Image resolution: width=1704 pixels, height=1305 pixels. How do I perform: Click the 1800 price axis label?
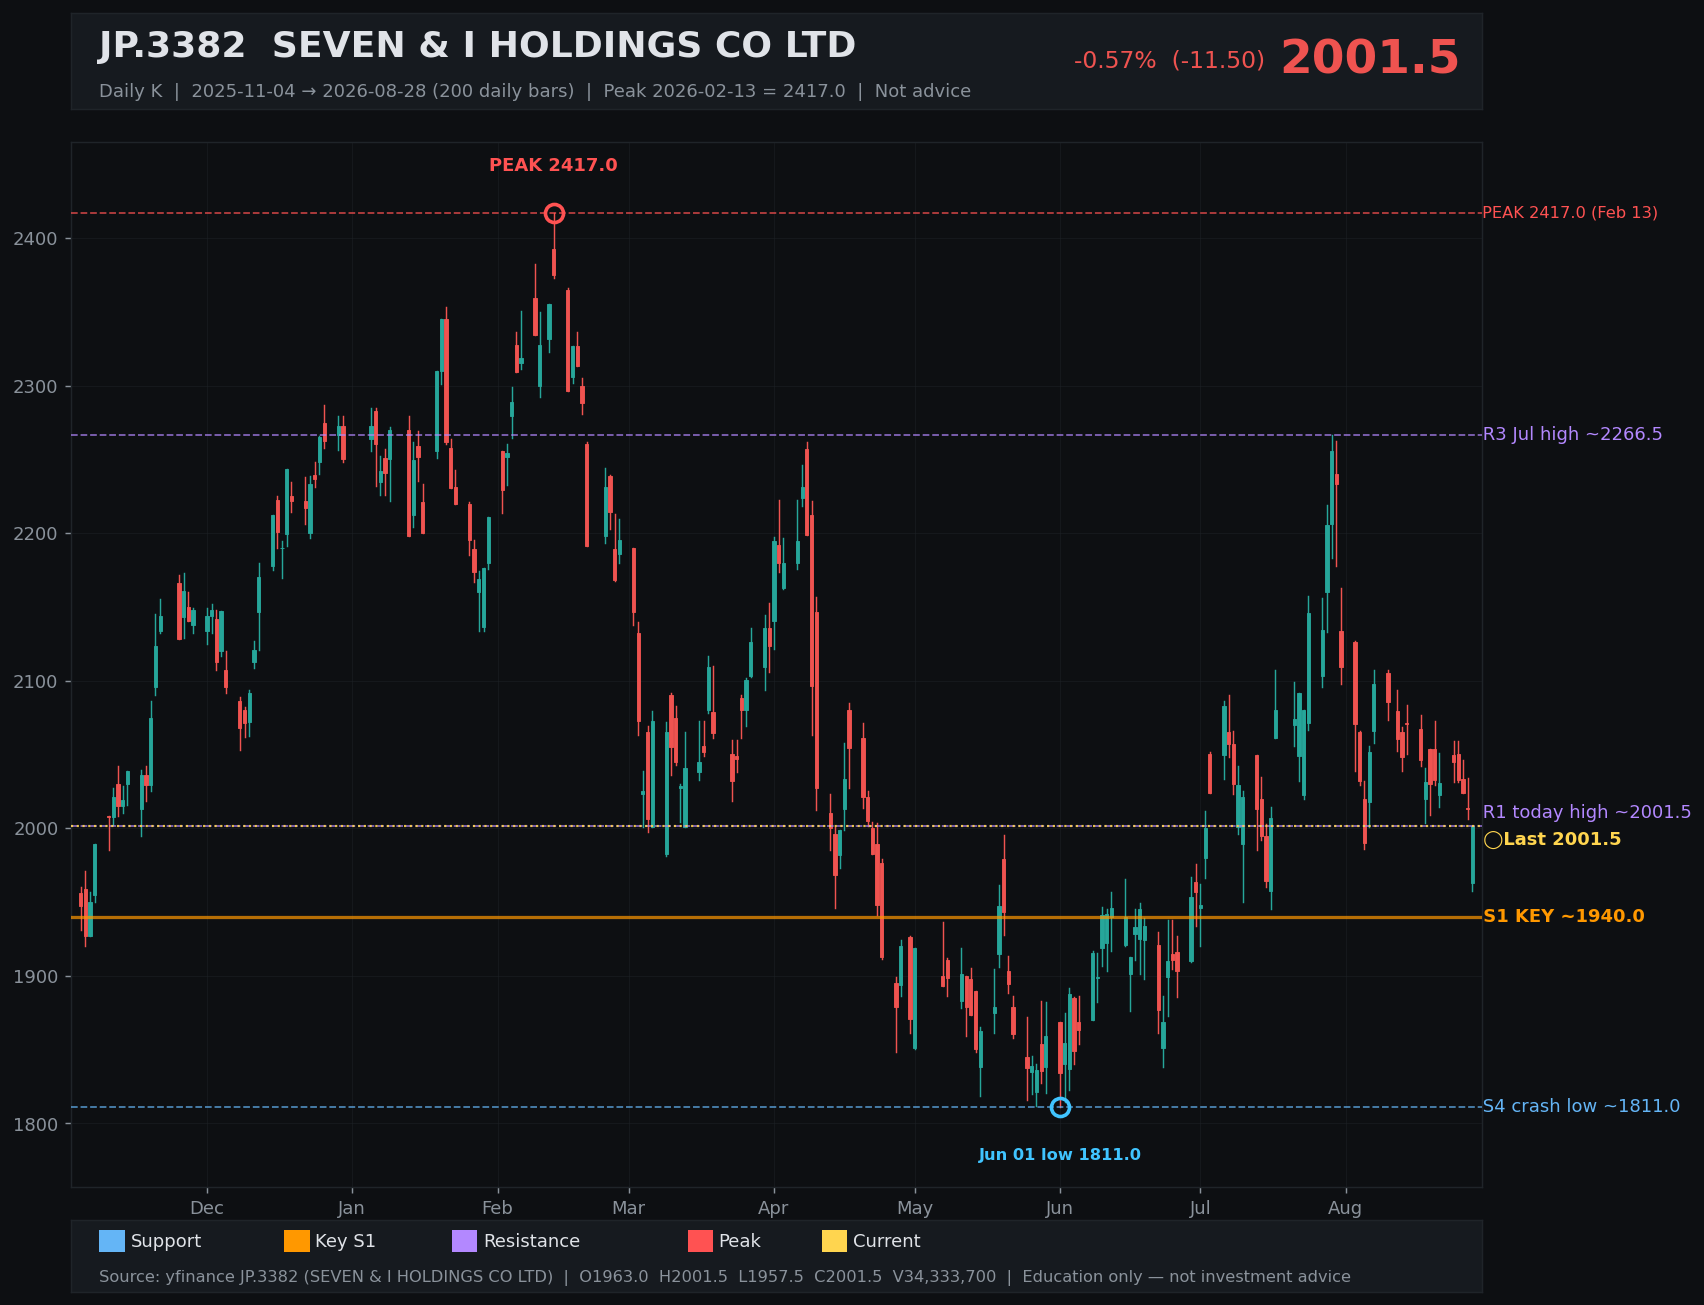point(36,1124)
